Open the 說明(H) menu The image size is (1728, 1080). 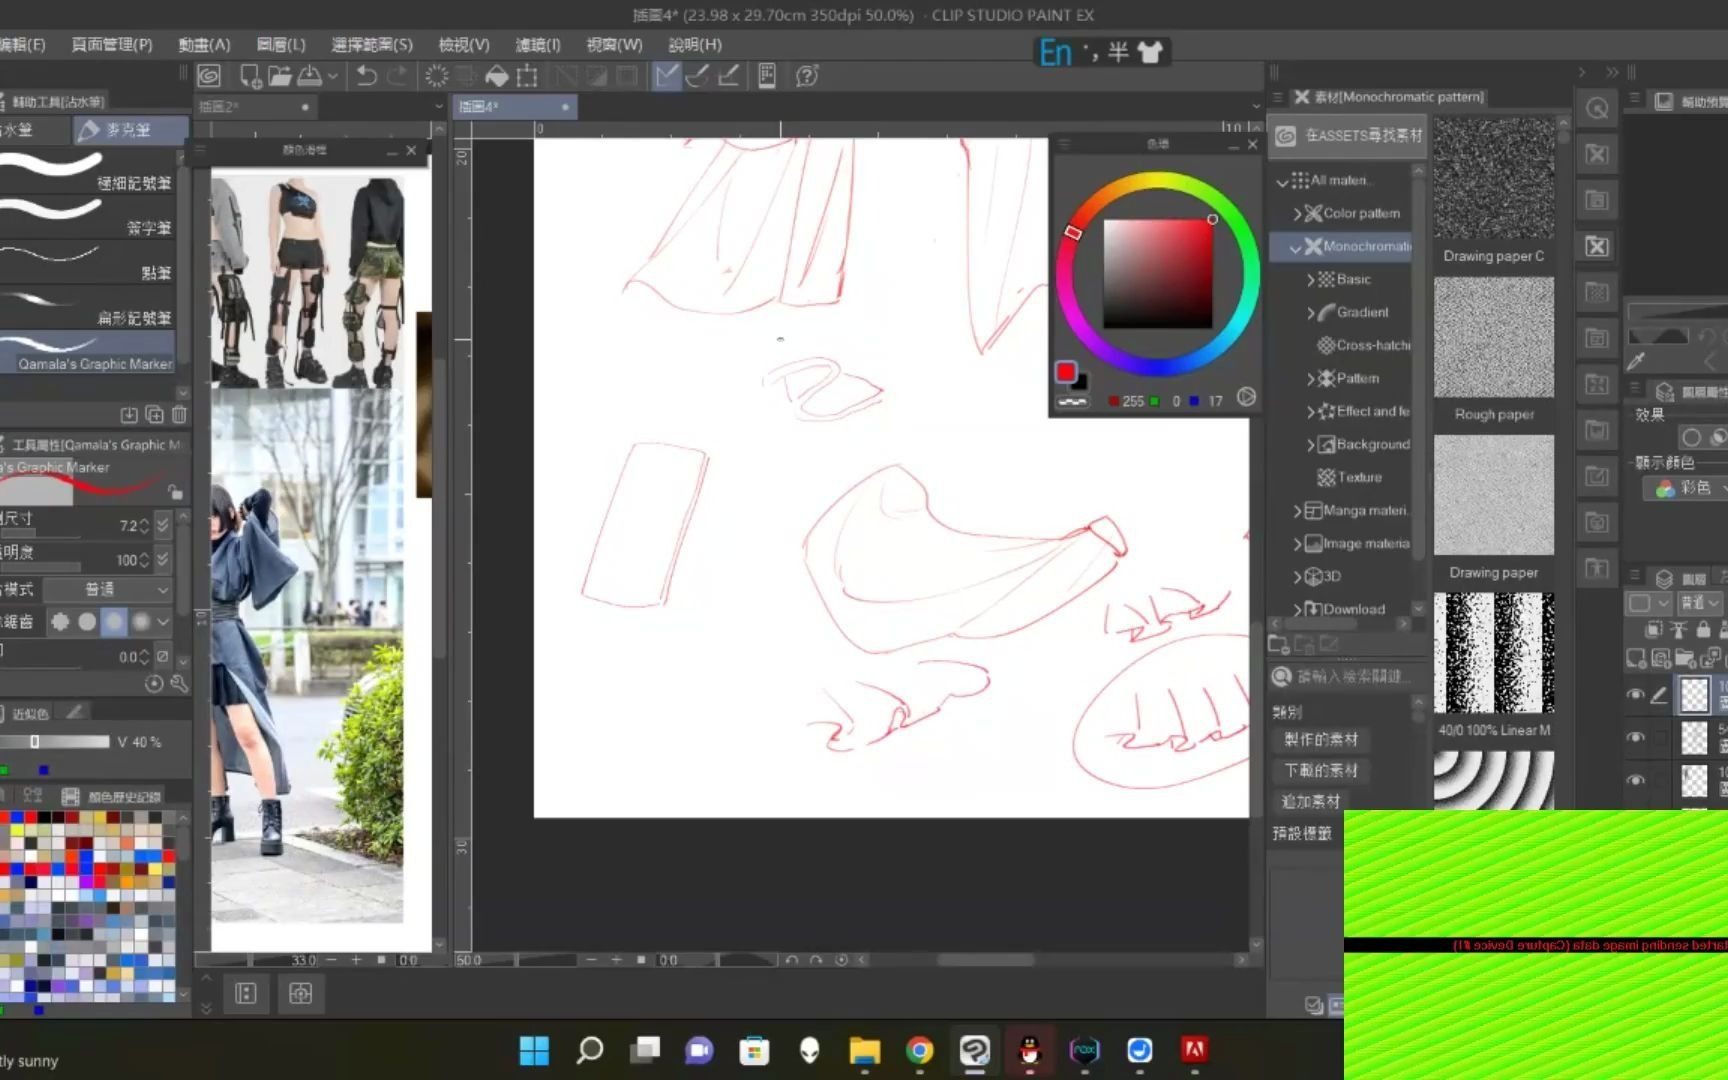coord(695,45)
